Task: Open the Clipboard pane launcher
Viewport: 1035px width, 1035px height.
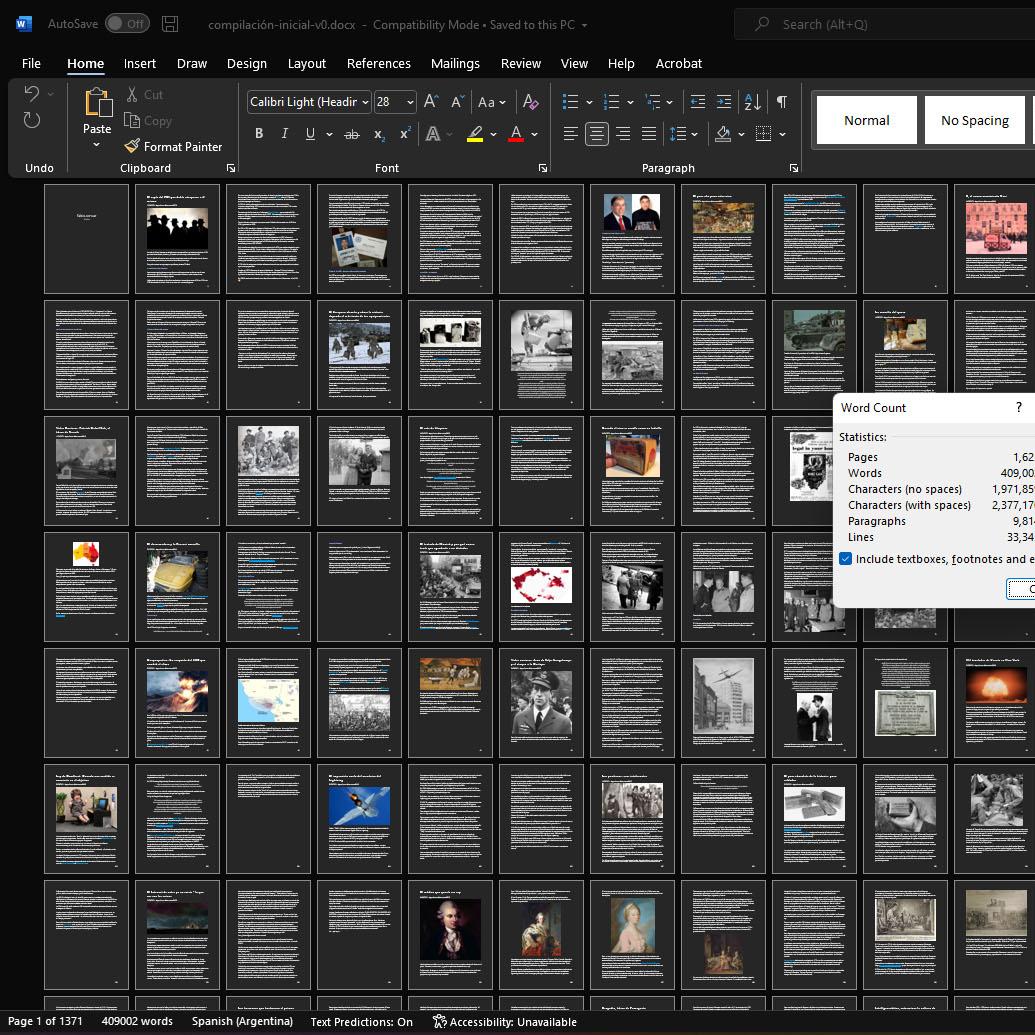Action: pyautogui.click(x=230, y=168)
